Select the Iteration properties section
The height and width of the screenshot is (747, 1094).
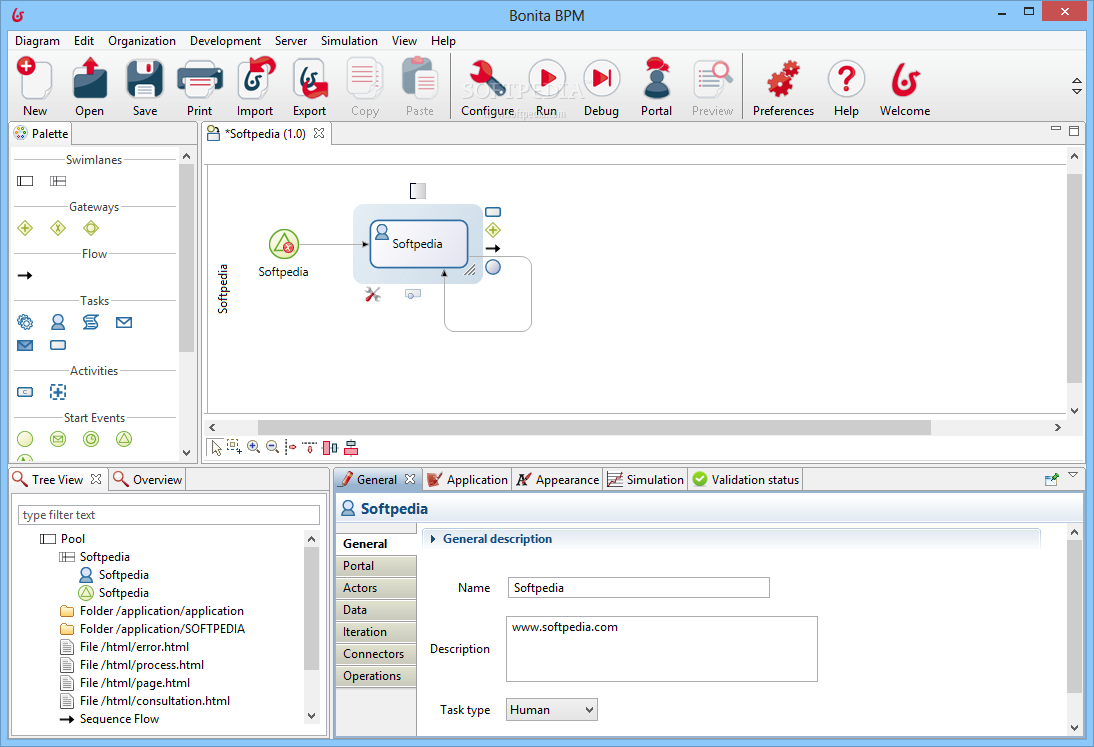tap(376, 632)
